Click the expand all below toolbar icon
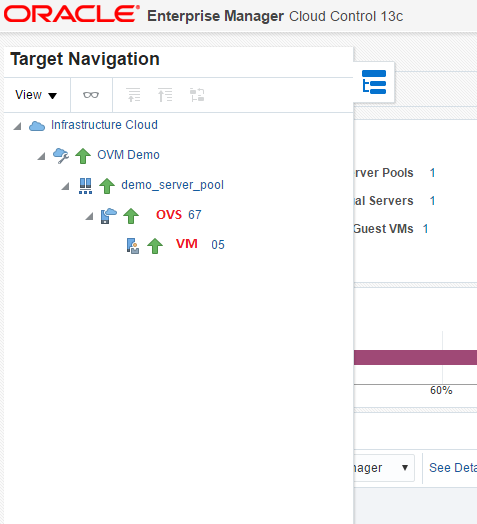The image size is (477, 524). (x=133, y=95)
